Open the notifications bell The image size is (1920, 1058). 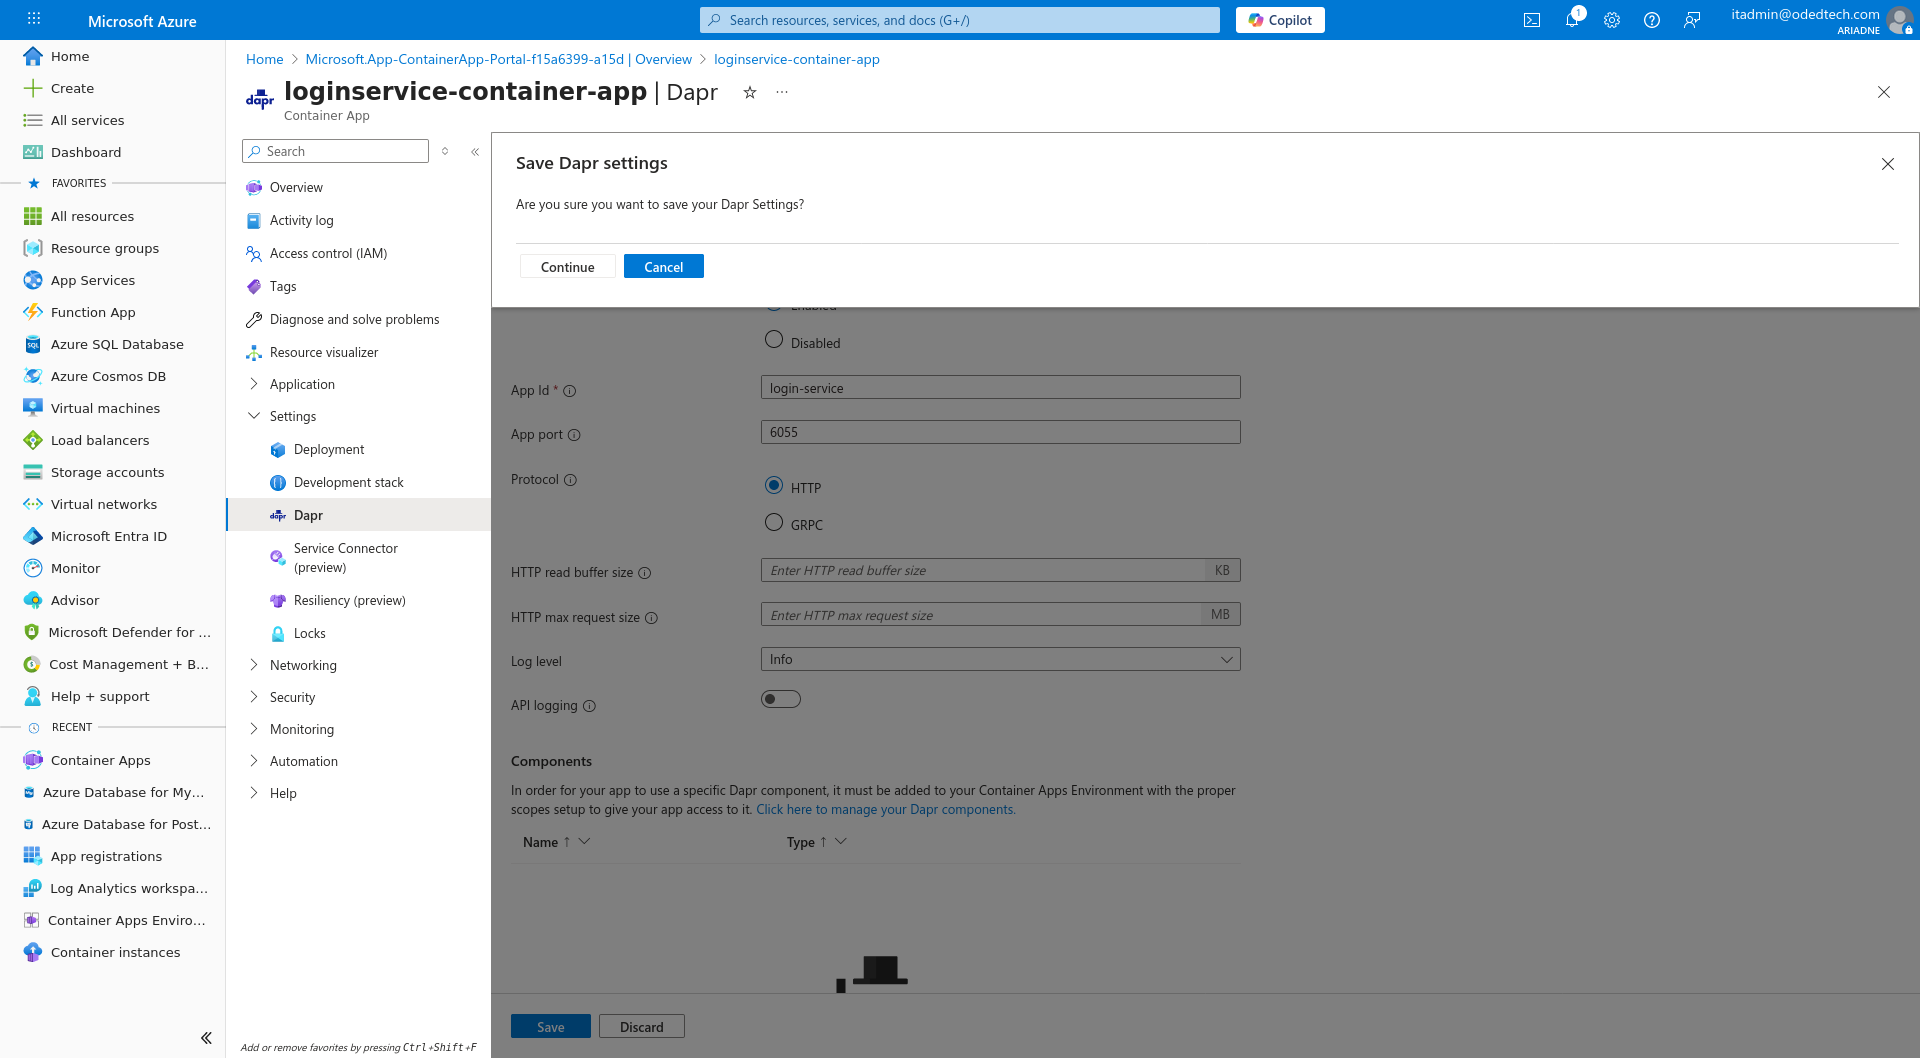coord(1572,20)
